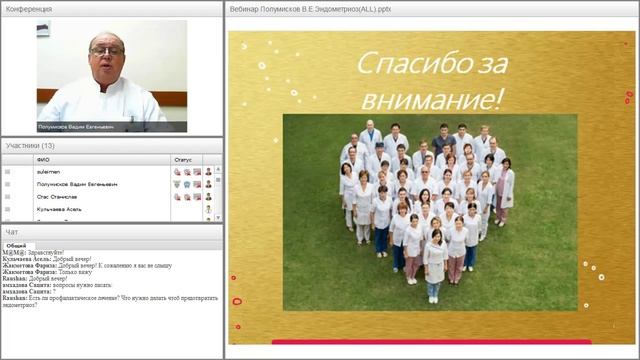Click the M@M@ greeting chat message
This screenshot has height=360, width=640.
(33, 253)
